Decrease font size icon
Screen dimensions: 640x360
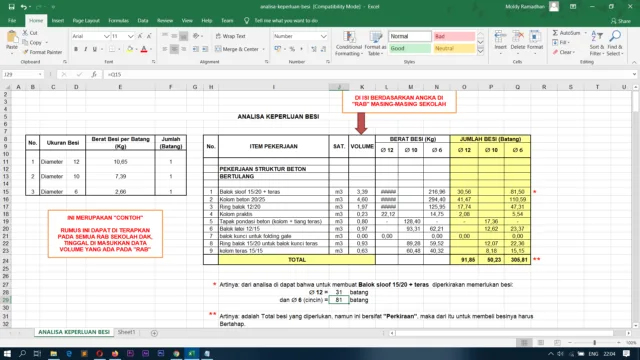click(x=149, y=36)
